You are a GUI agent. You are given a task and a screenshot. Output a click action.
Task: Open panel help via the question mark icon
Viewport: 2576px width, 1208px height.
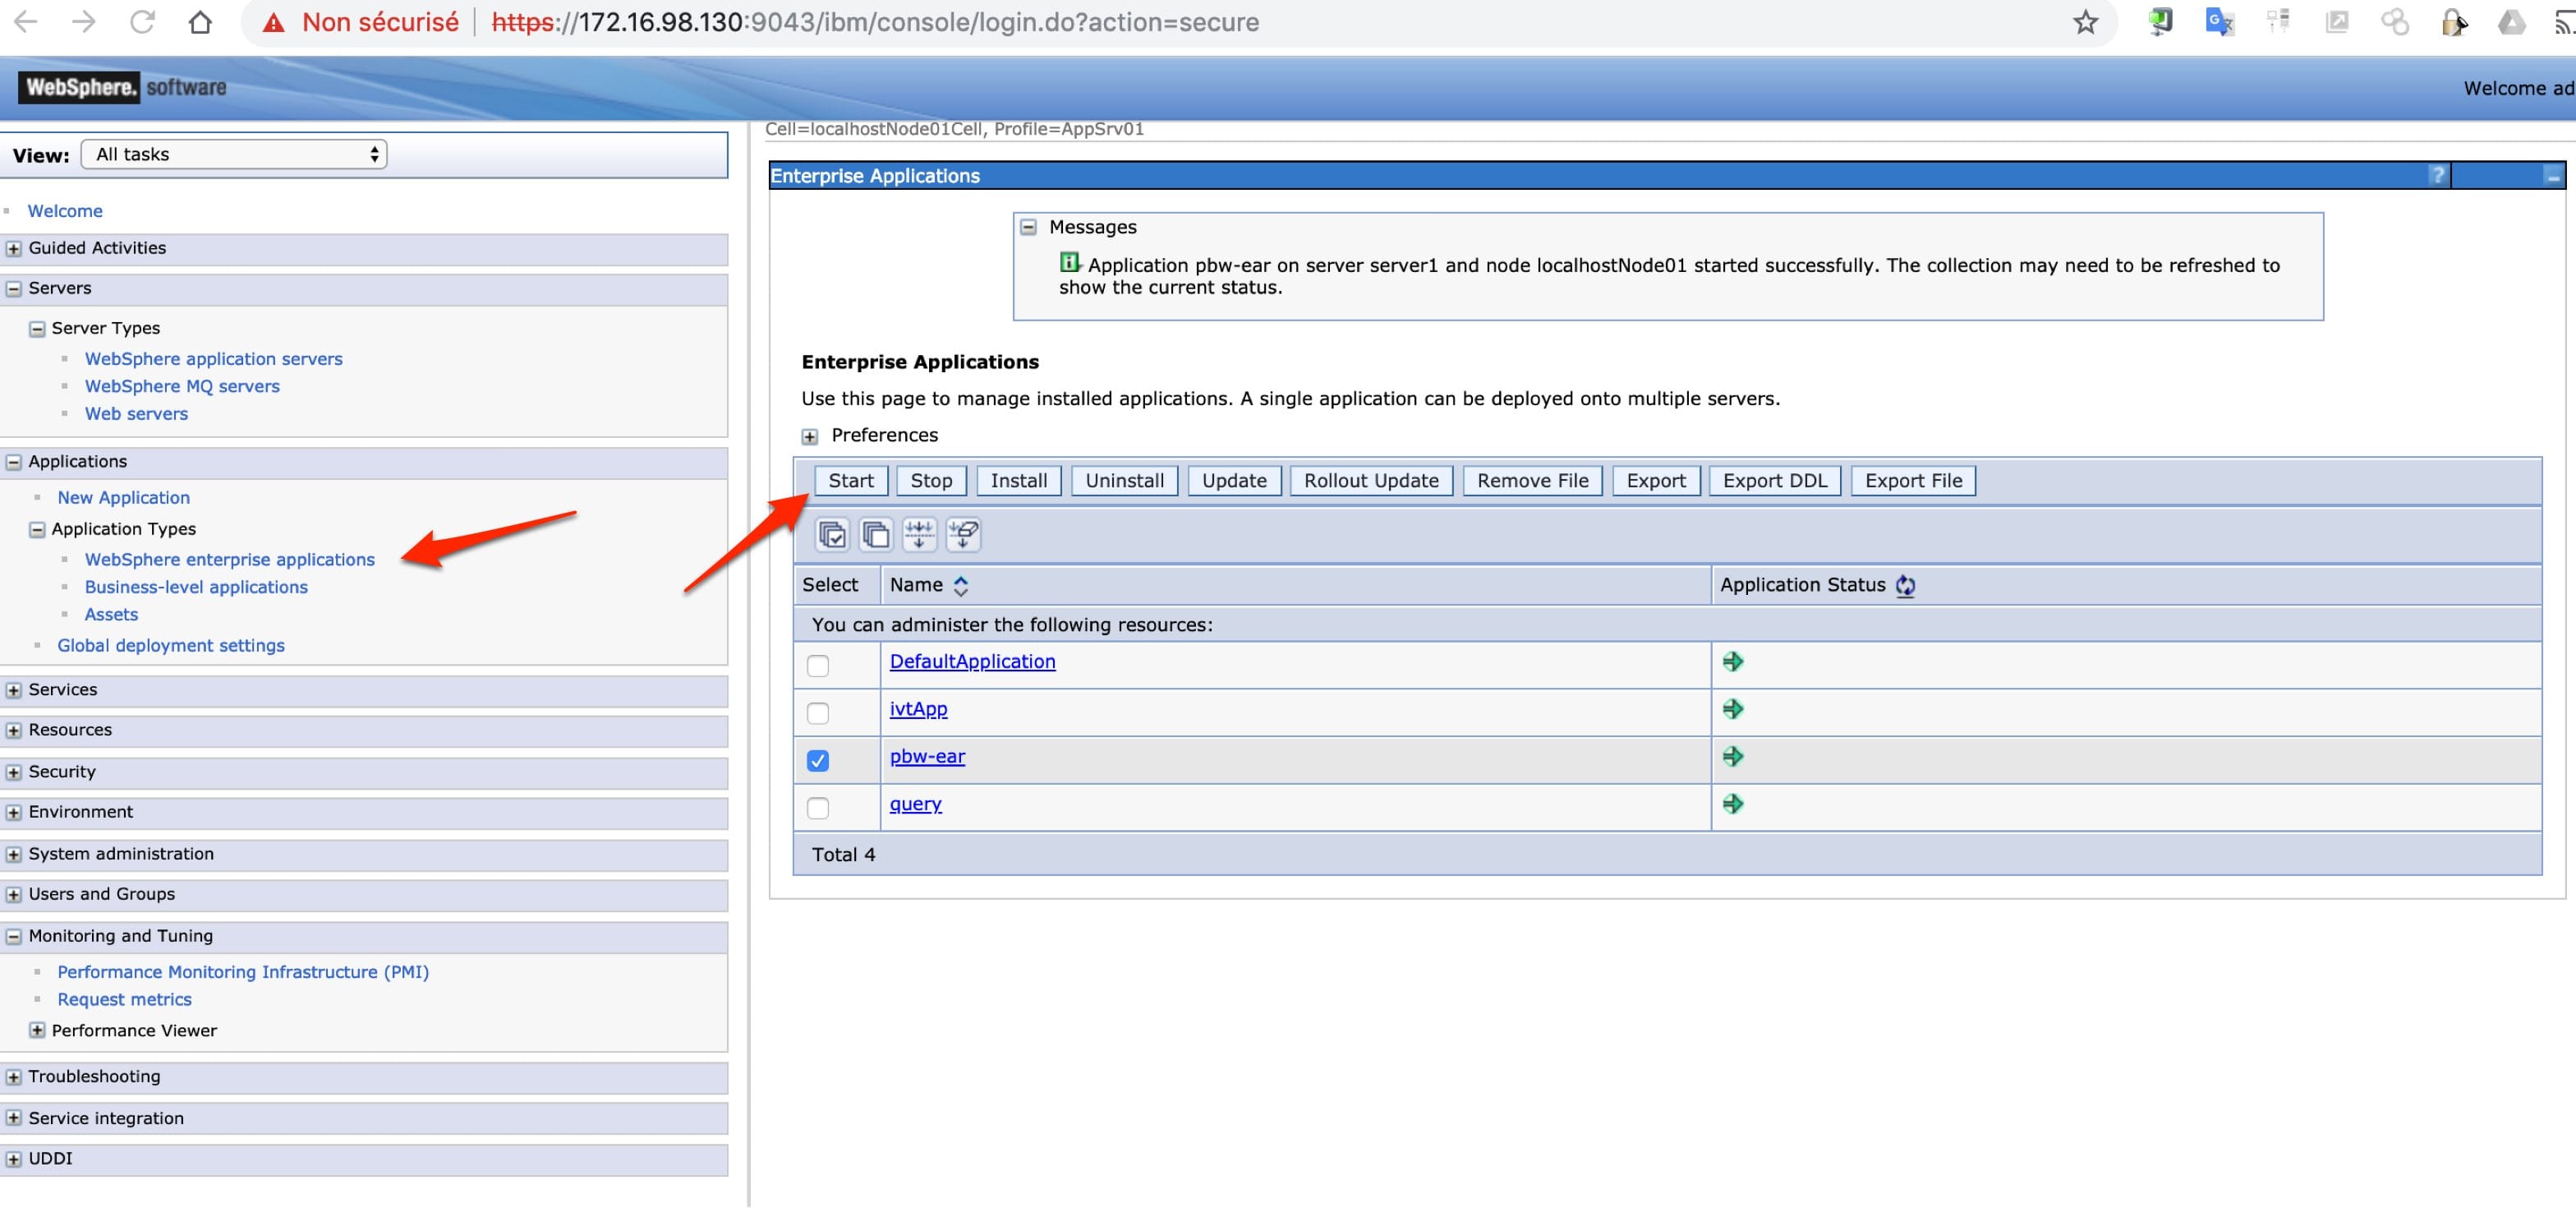coord(2437,175)
